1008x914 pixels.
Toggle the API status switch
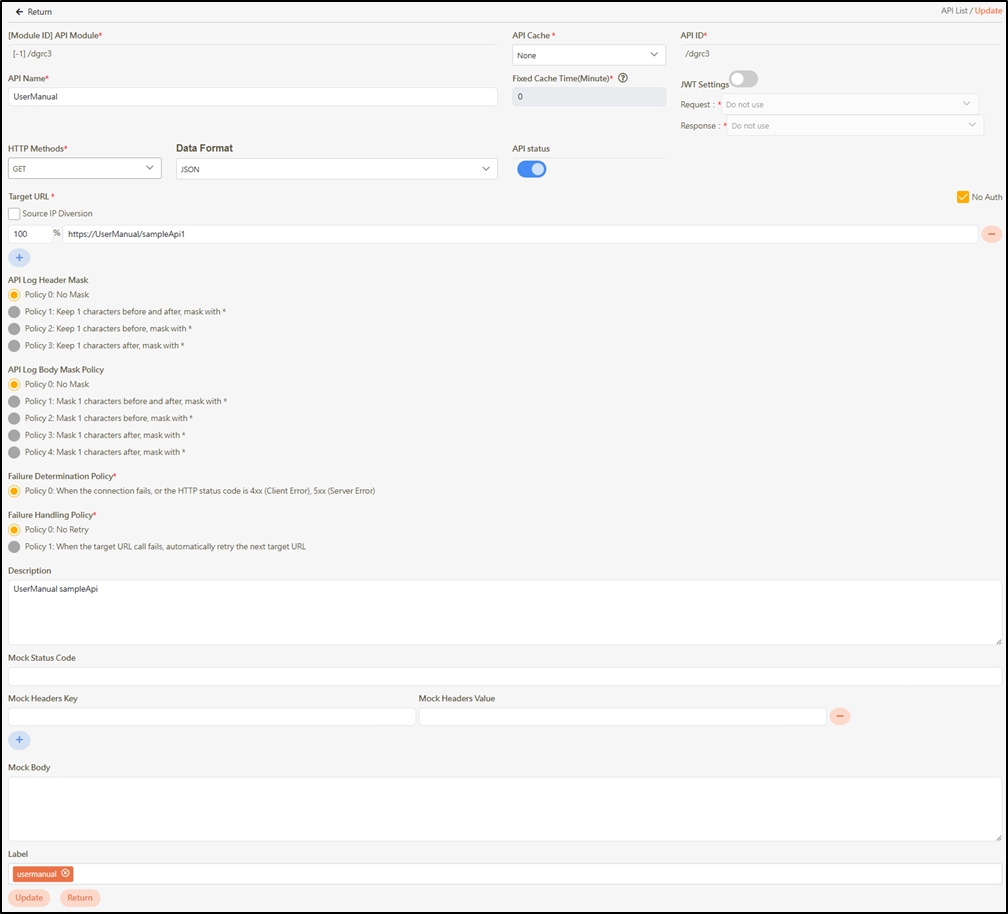pos(531,169)
